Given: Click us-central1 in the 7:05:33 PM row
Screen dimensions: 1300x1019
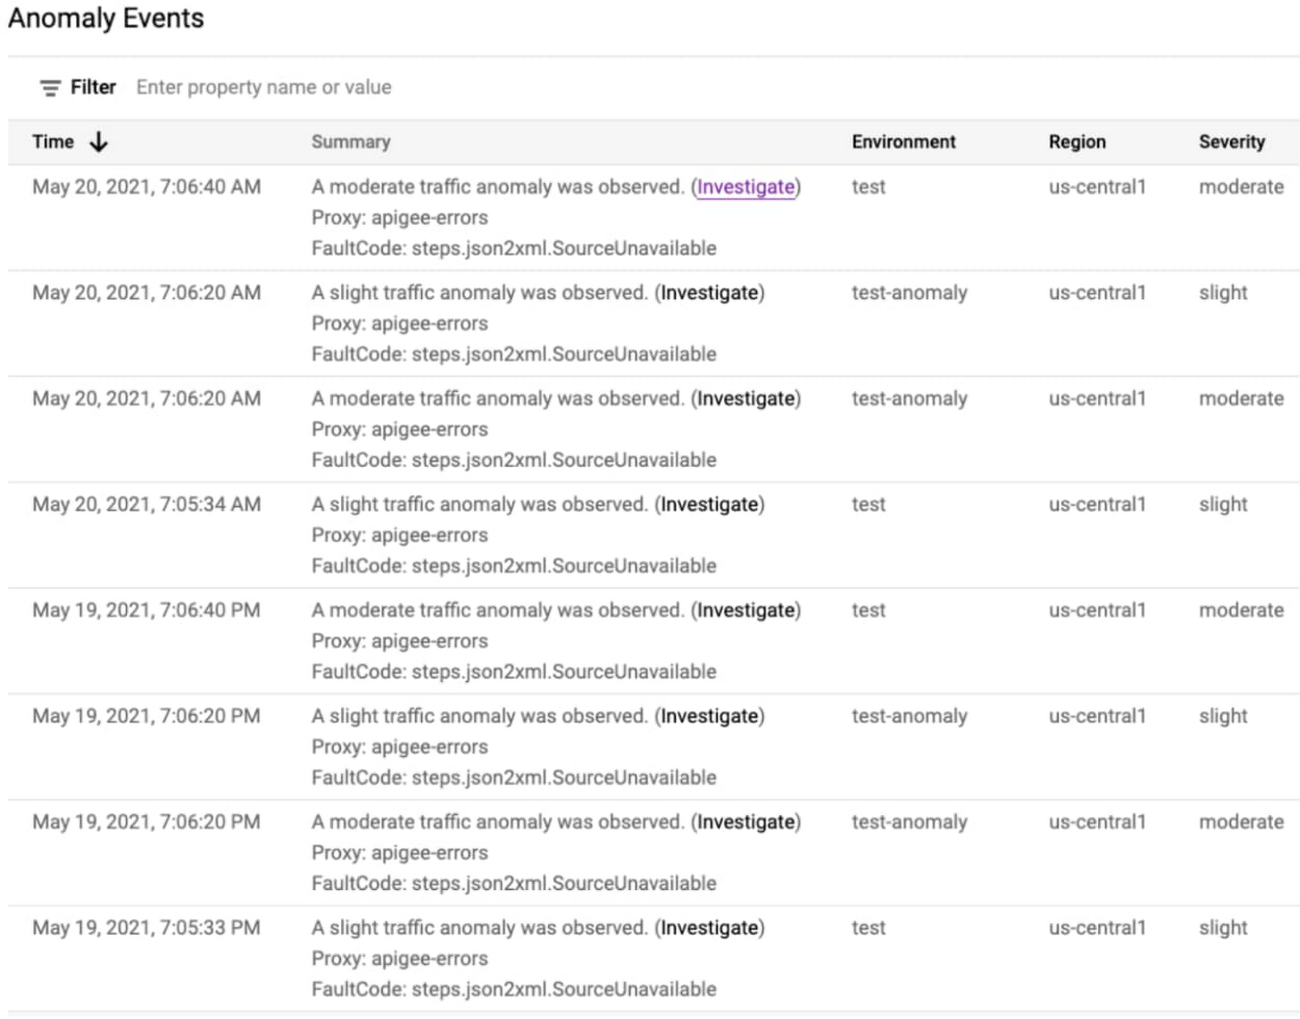Looking at the screenshot, I should point(1097,929).
